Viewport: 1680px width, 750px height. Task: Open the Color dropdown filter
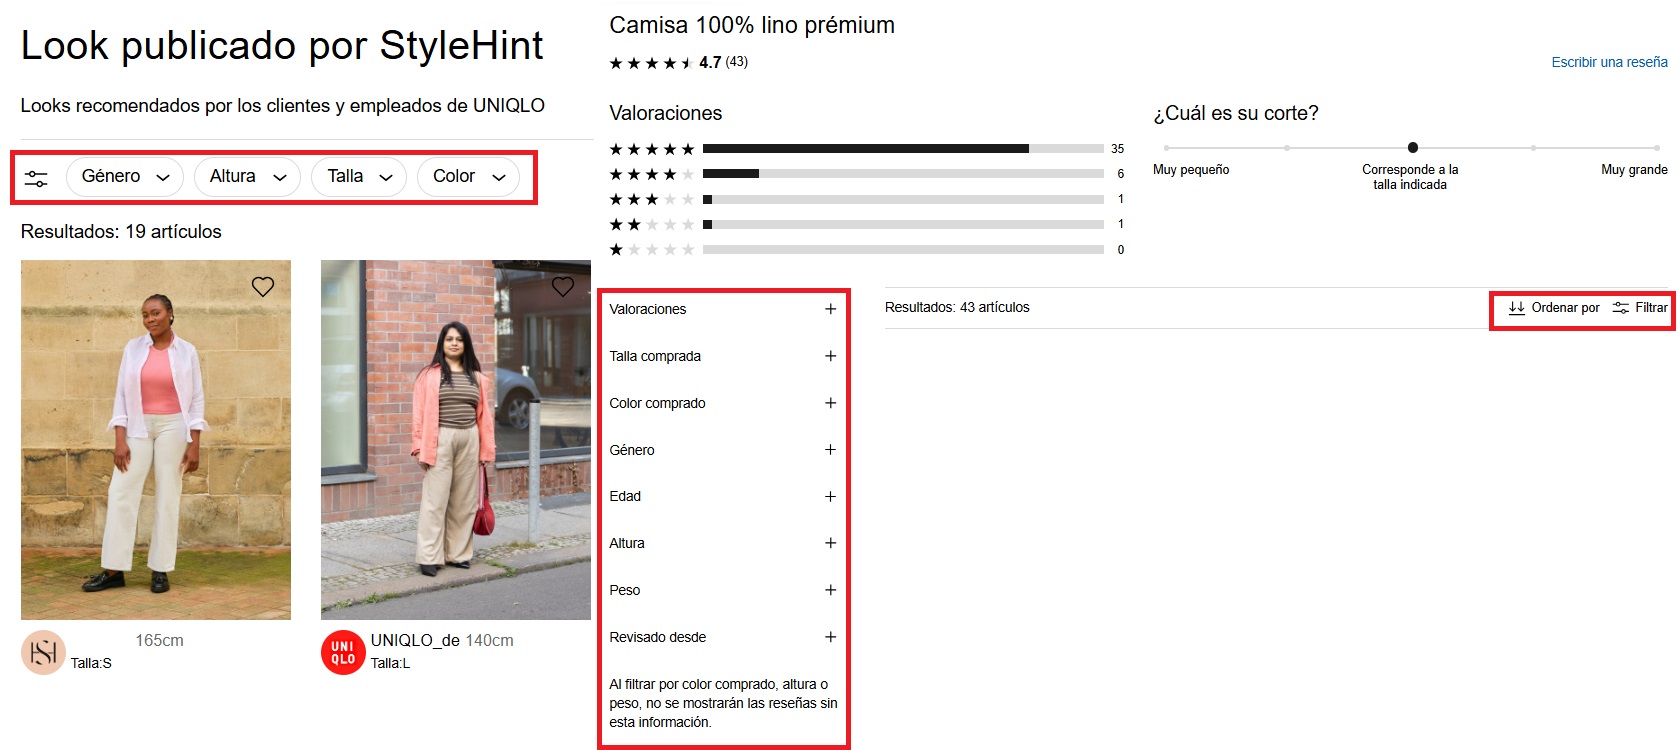point(469,177)
